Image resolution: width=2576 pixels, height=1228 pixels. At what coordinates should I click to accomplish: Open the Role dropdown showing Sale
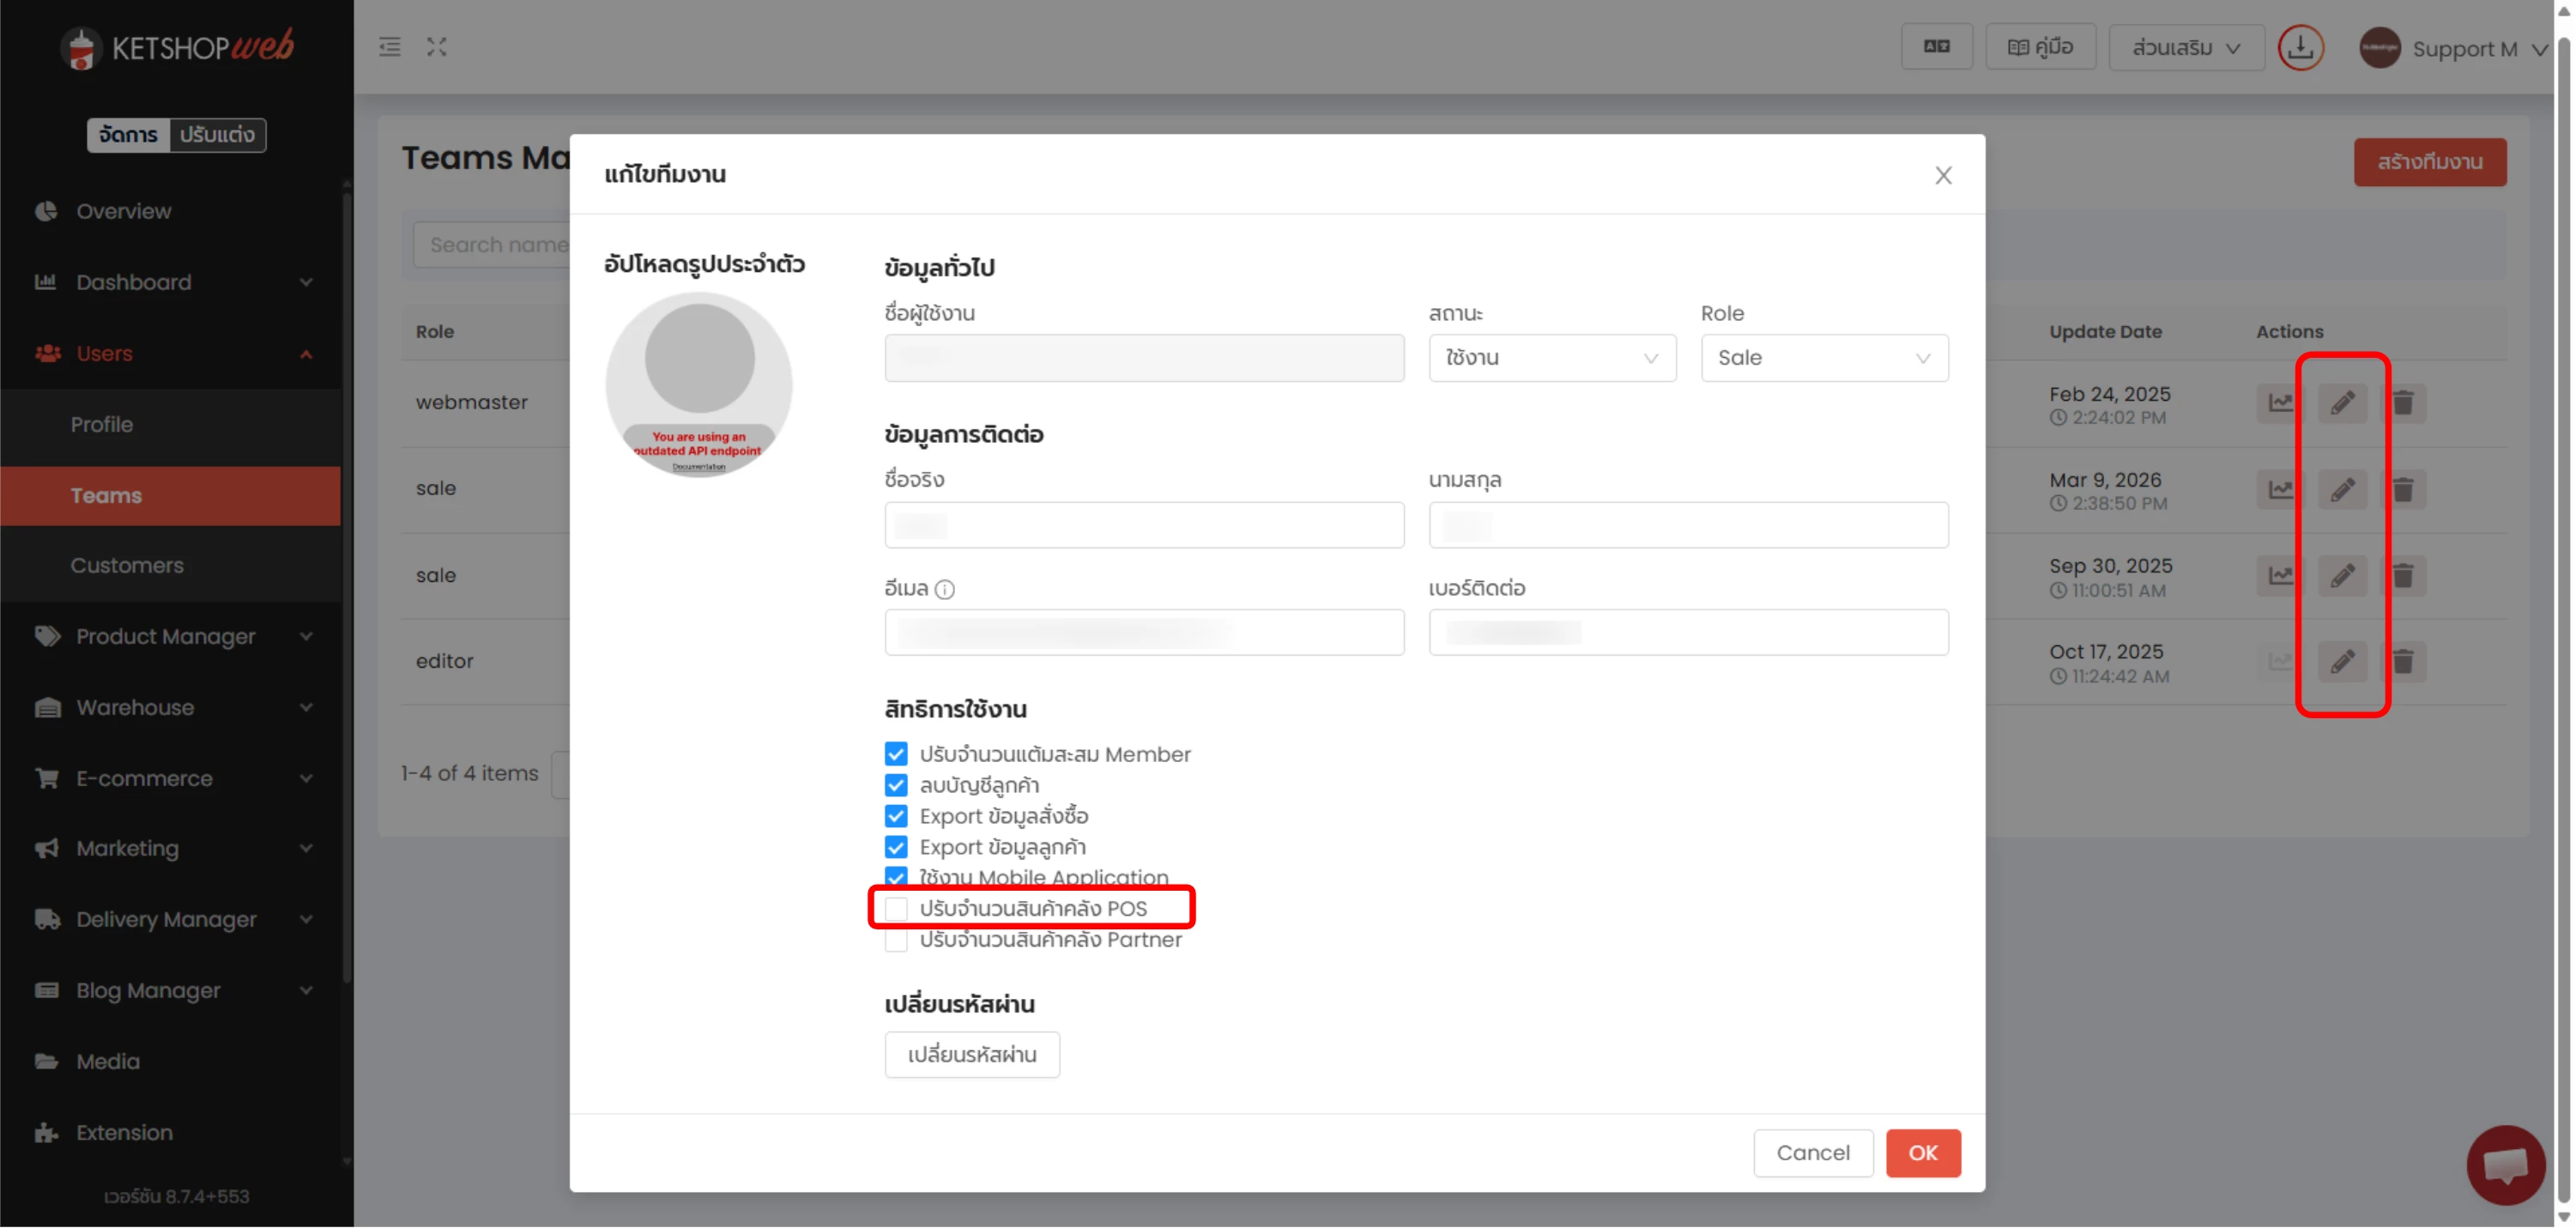1823,358
